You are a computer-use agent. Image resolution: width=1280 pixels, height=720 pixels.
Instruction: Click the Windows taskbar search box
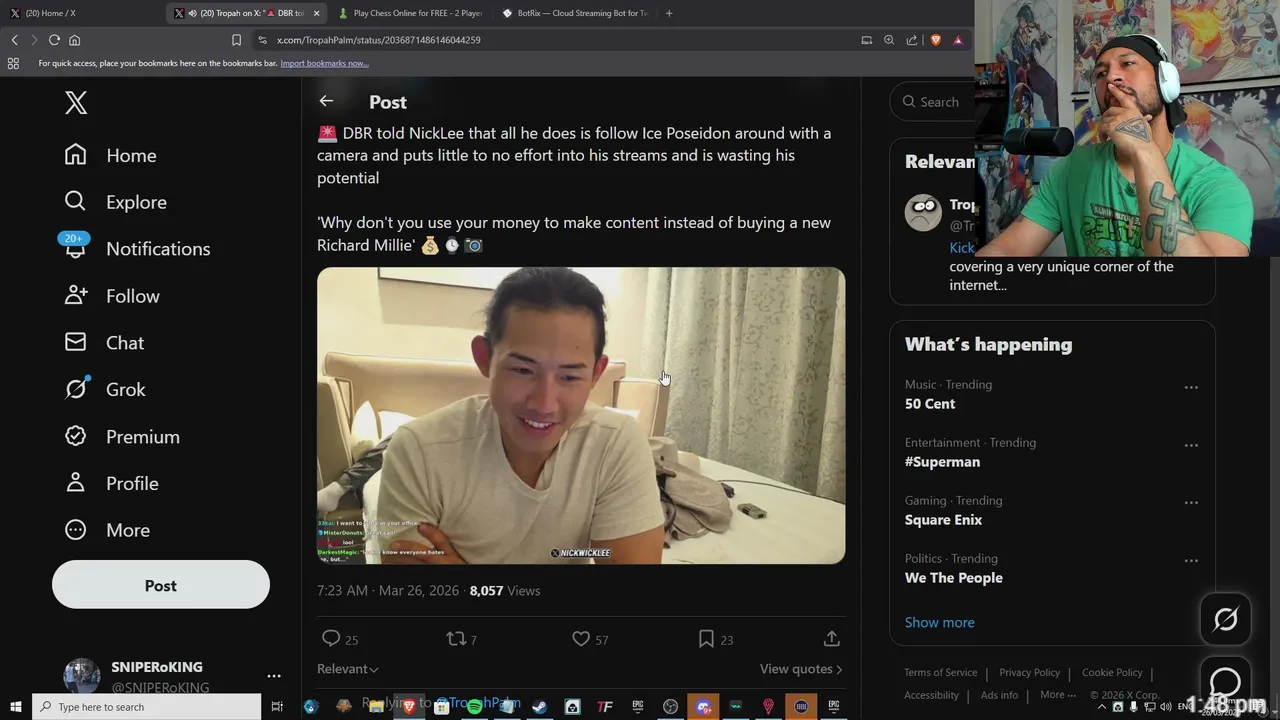tap(147, 707)
